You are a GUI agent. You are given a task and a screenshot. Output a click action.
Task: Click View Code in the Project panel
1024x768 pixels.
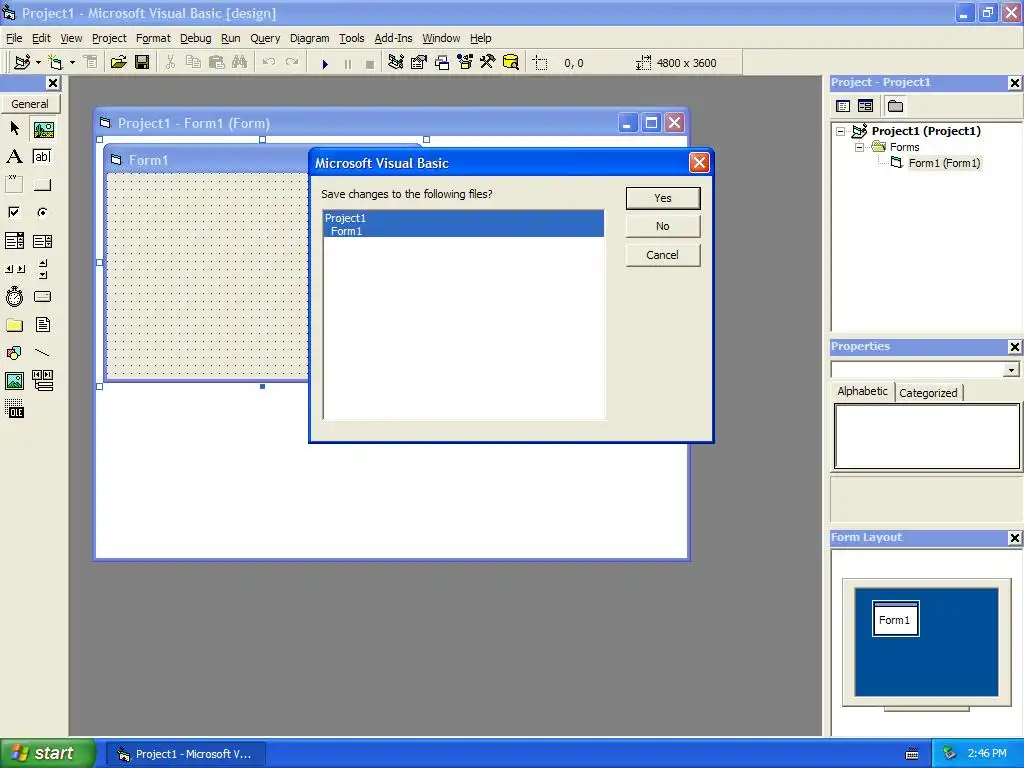coord(843,106)
